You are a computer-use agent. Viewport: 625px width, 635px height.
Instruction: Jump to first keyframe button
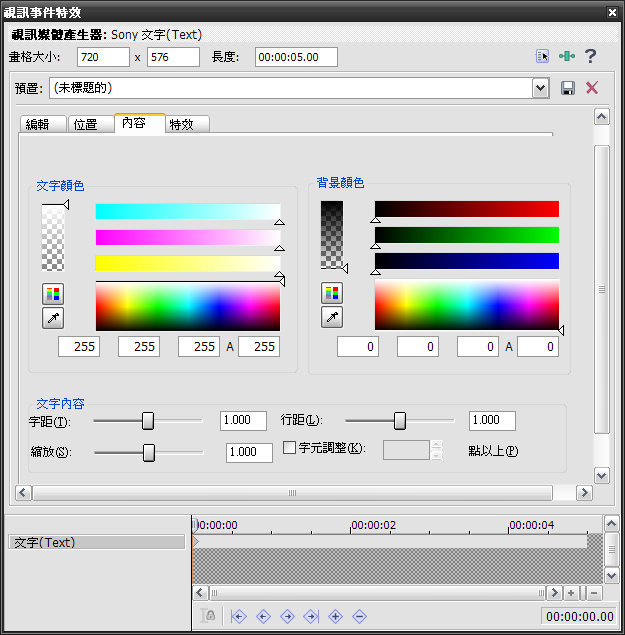pyautogui.click(x=239, y=616)
